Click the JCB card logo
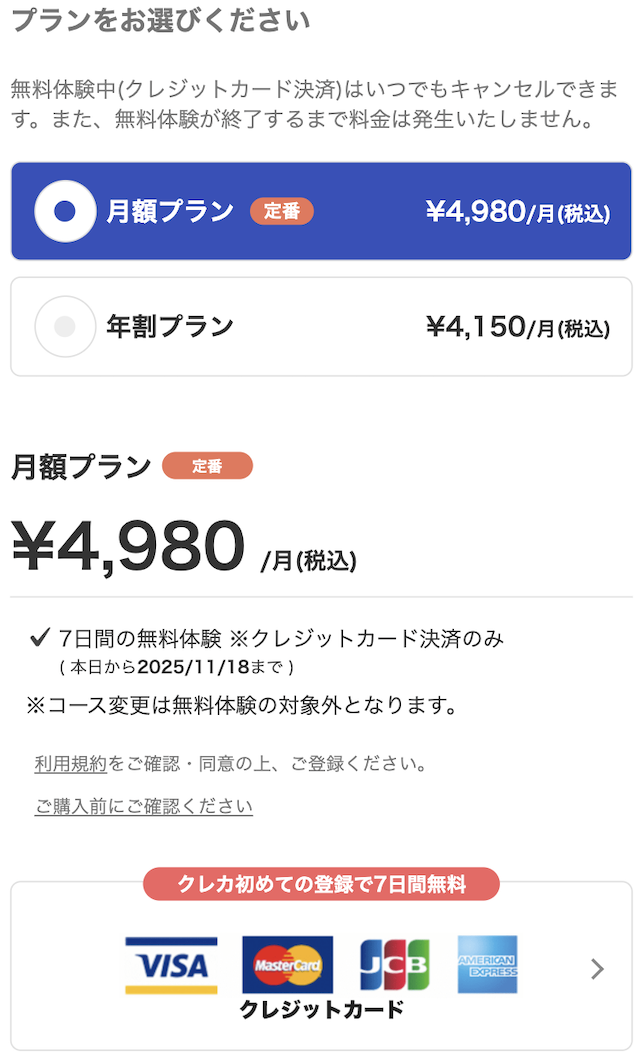 click(x=395, y=965)
